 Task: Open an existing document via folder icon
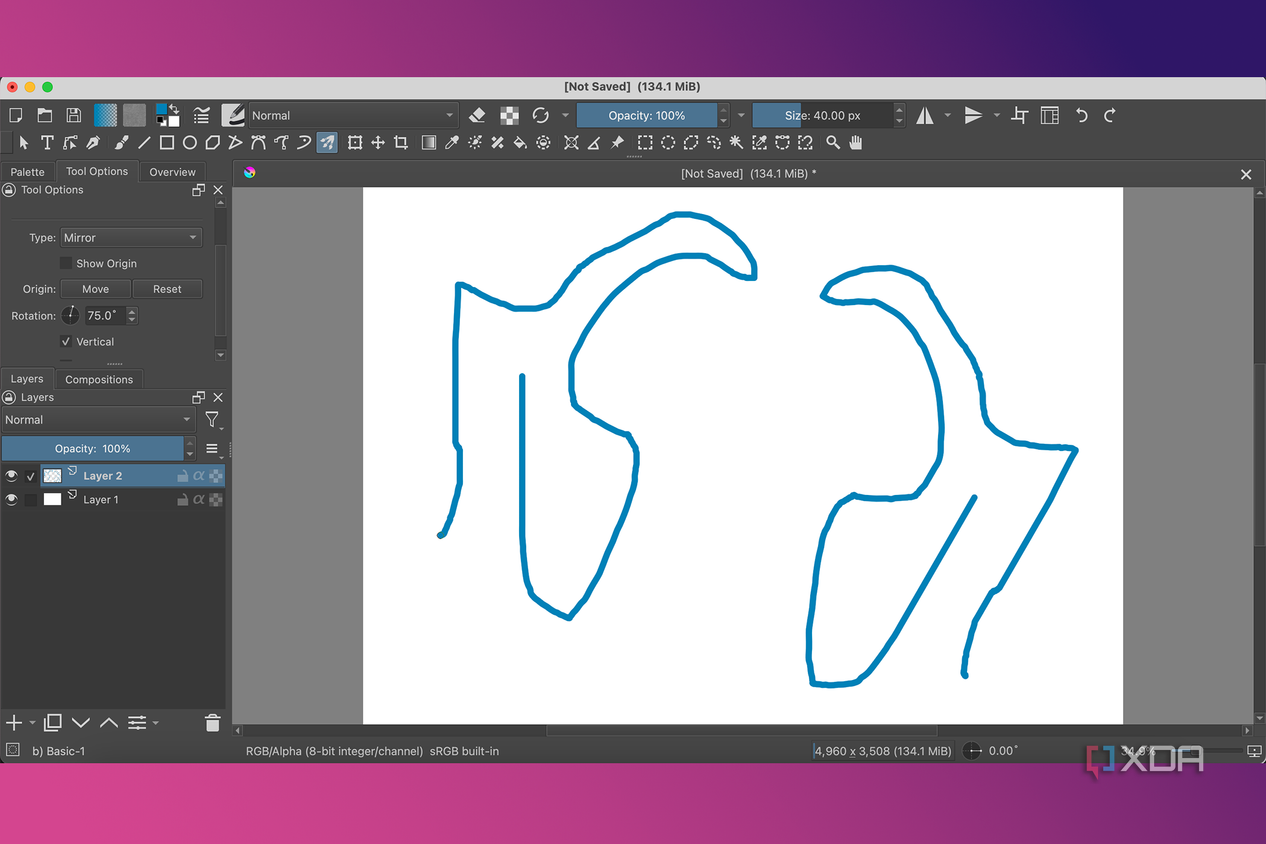pyautogui.click(x=44, y=116)
